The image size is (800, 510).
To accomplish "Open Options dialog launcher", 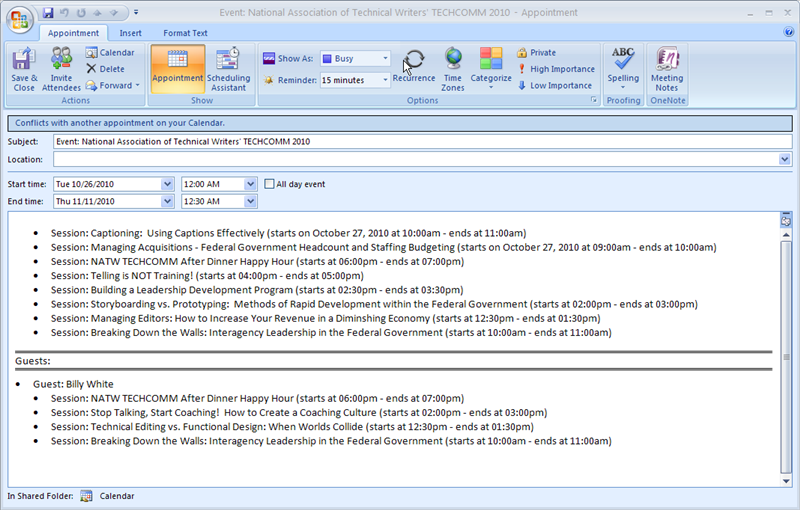I will click(x=593, y=100).
